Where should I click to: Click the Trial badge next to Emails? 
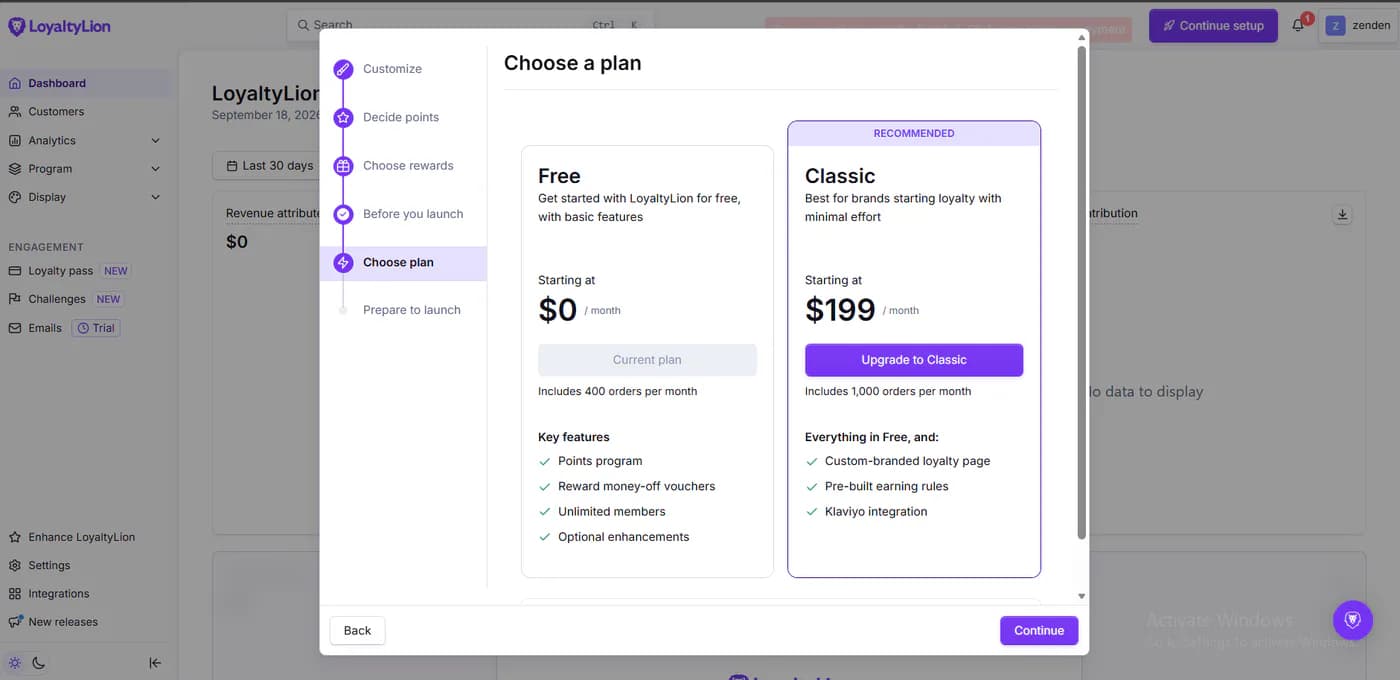click(x=96, y=328)
